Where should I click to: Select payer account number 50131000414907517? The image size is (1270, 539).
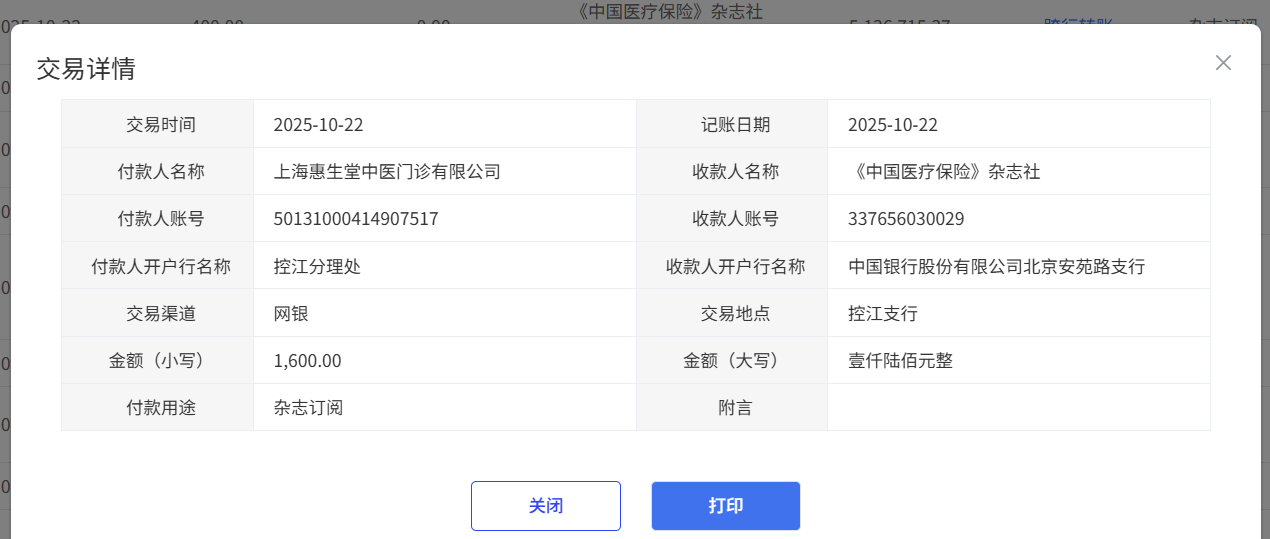click(x=356, y=219)
